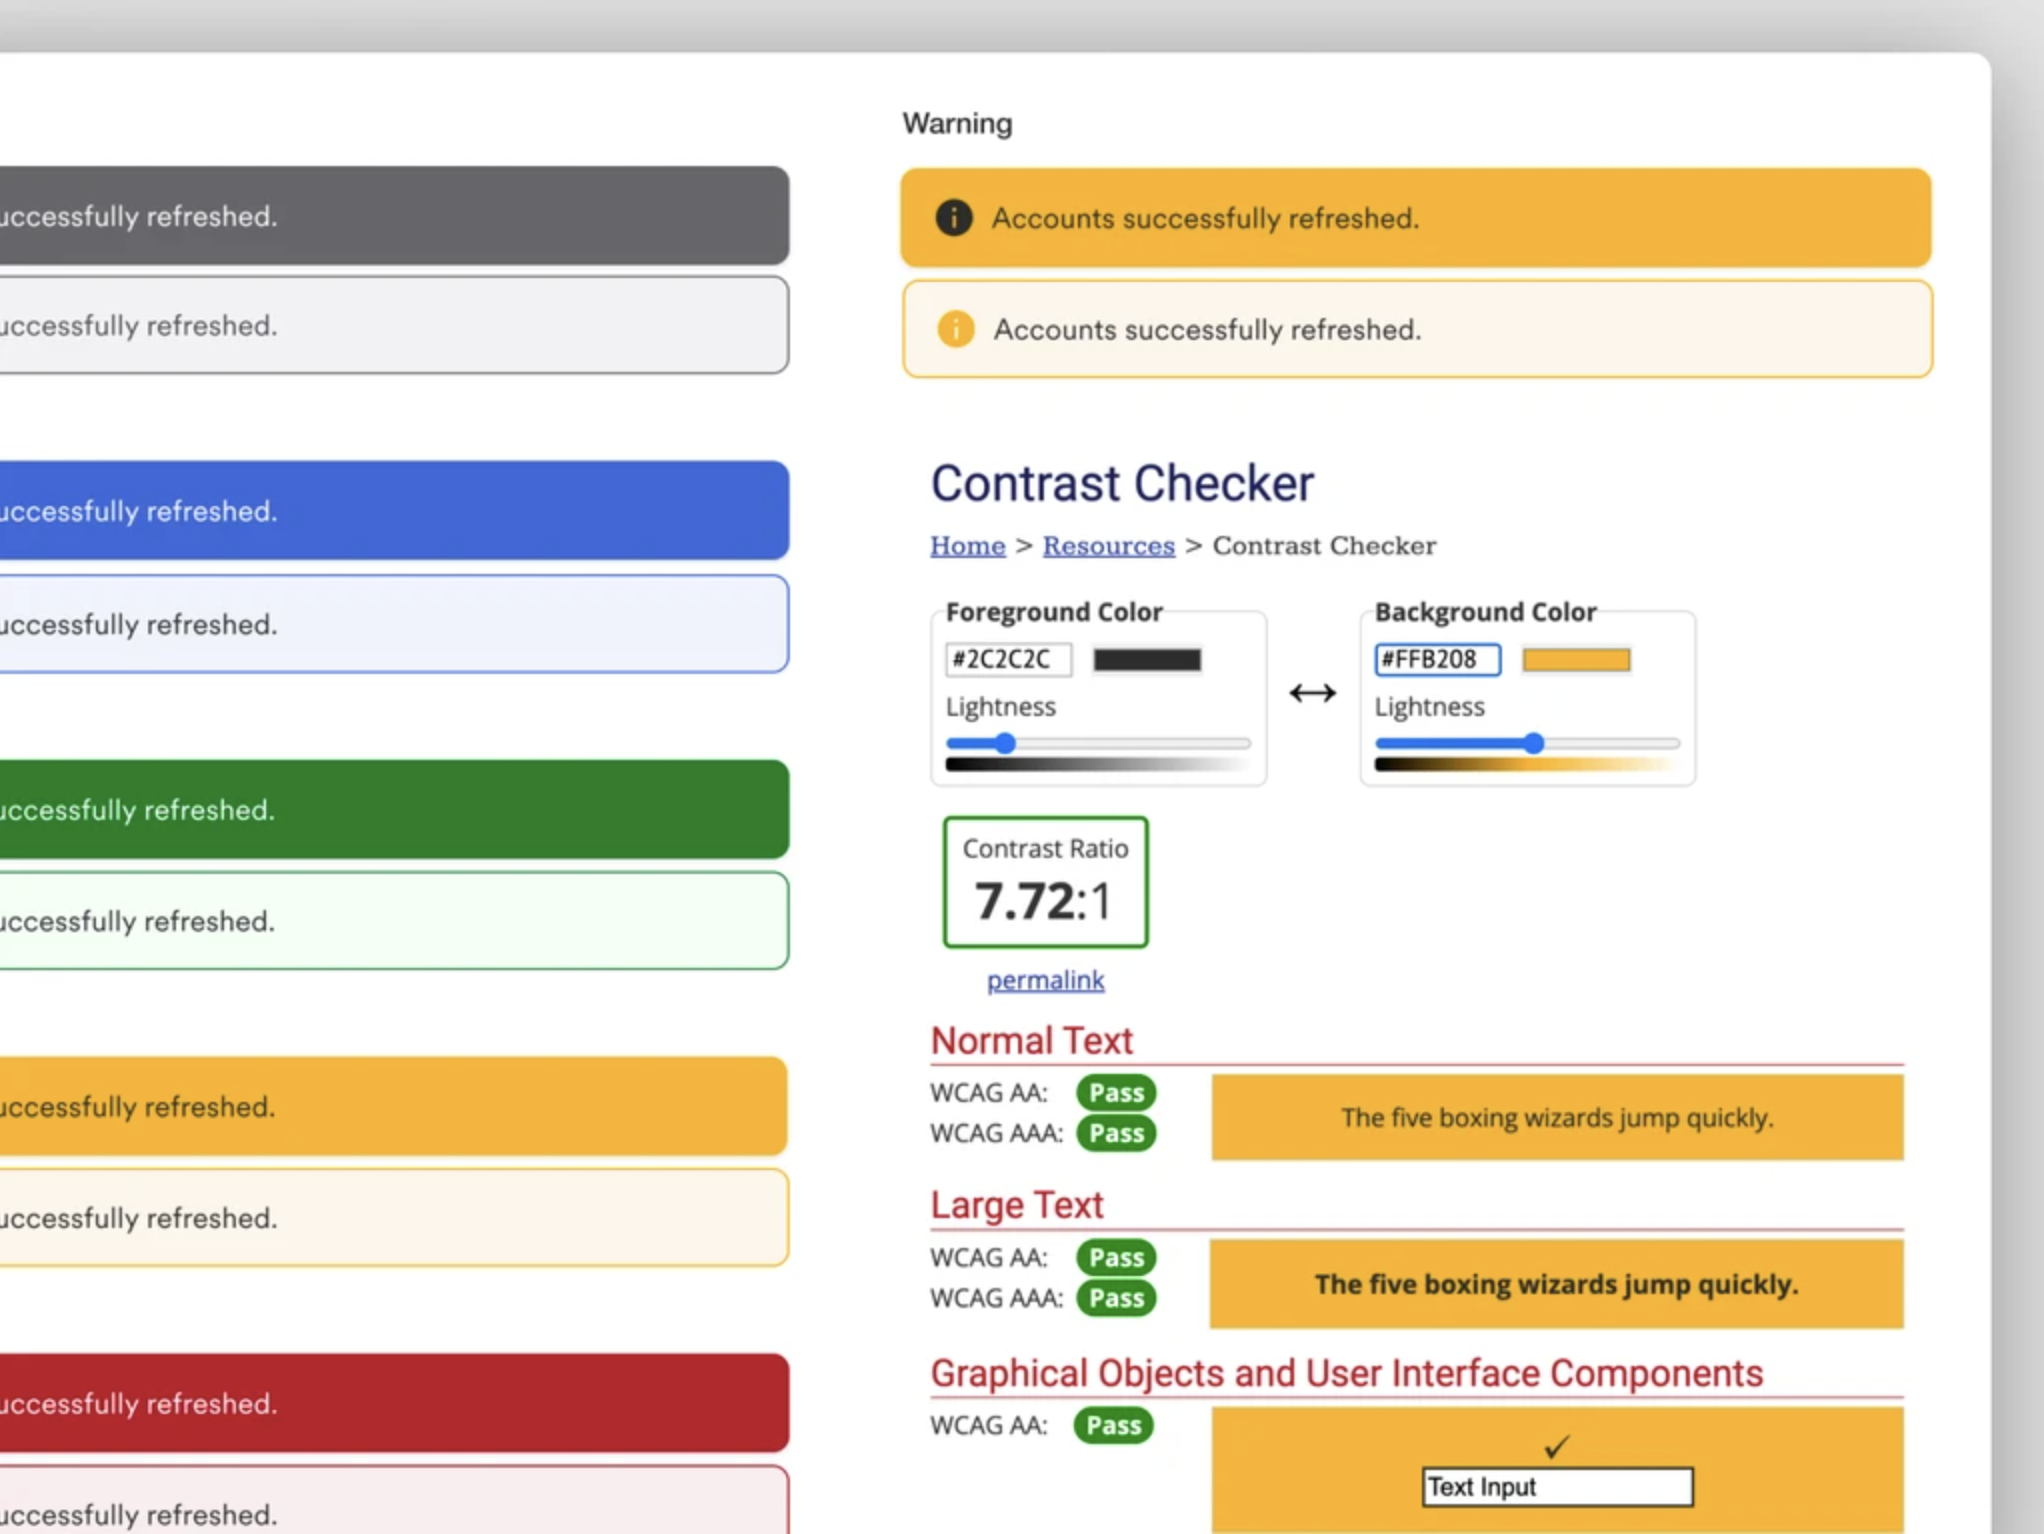Click the dark info icon in solid warning banner
Image resolution: width=2044 pixels, height=1534 pixels.
[x=953, y=218]
